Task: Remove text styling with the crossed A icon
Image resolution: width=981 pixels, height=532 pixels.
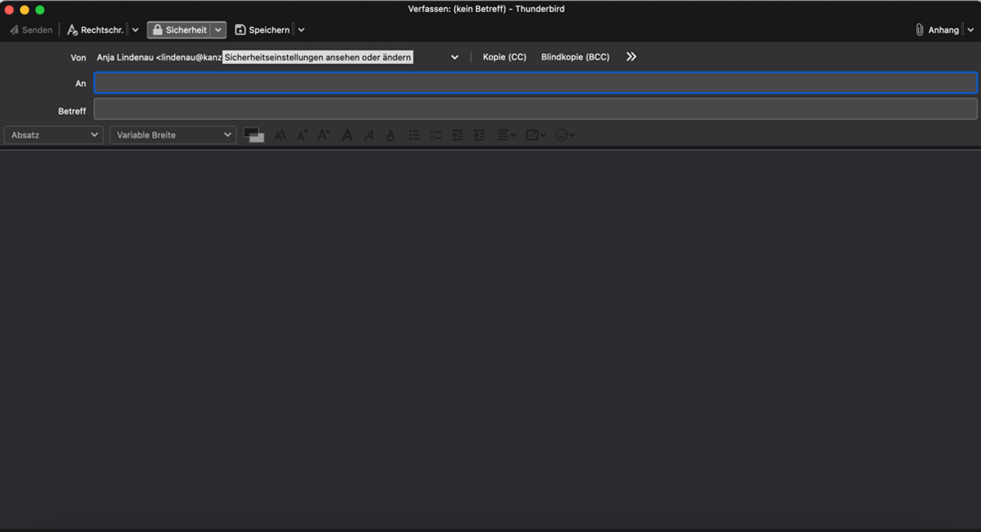Action: [280, 135]
